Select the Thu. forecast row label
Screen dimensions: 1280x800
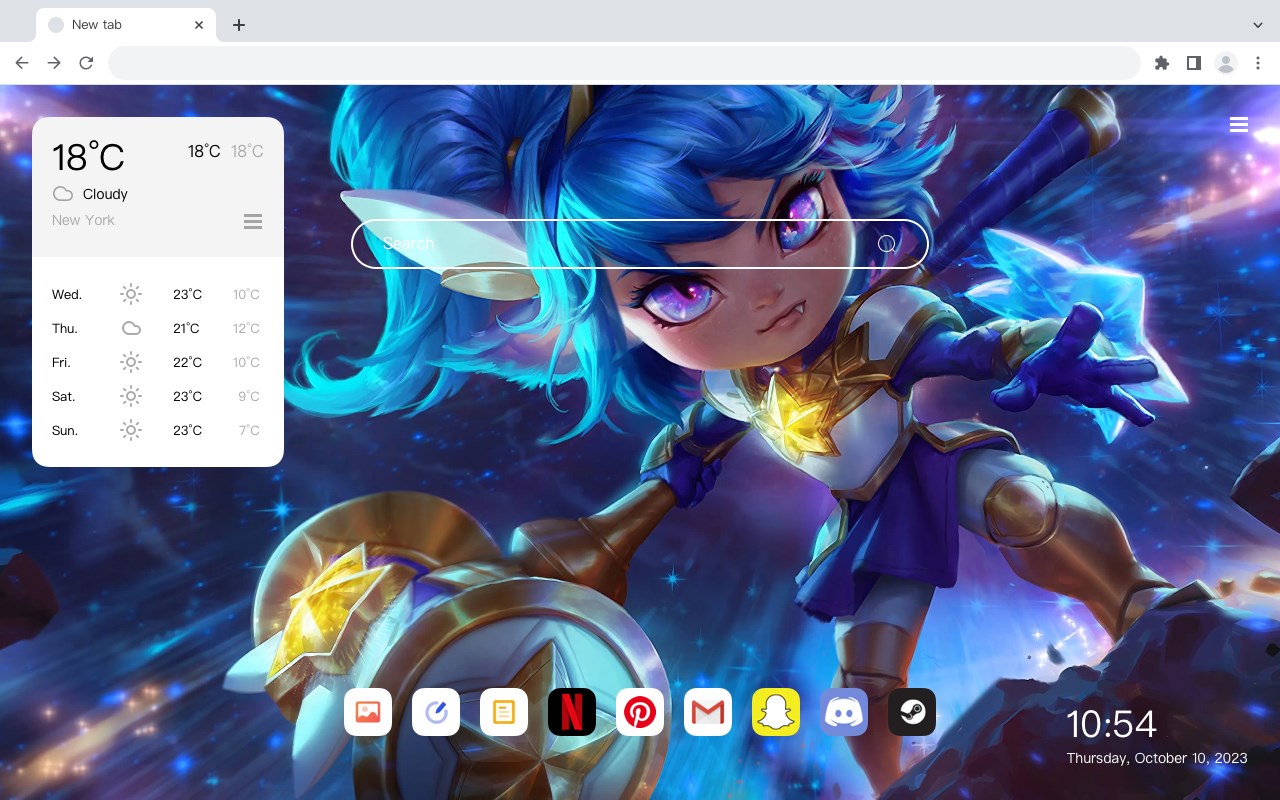(x=65, y=329)
